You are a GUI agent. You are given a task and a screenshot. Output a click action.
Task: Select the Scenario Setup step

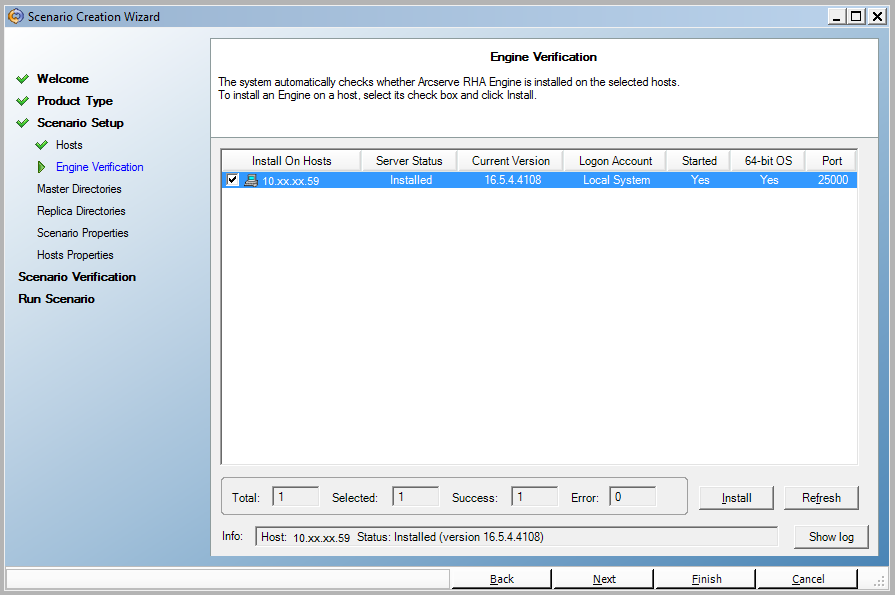click(x=80, y=123)
